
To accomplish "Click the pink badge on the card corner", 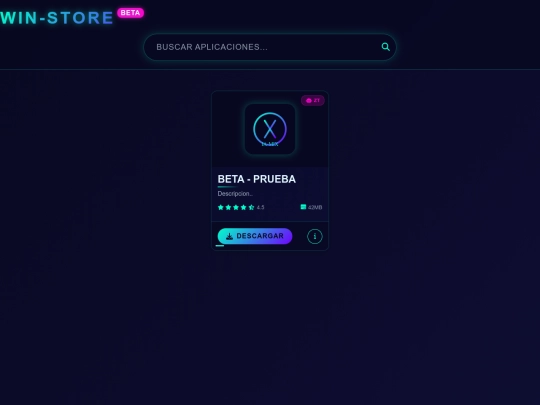I will point(313,101).
